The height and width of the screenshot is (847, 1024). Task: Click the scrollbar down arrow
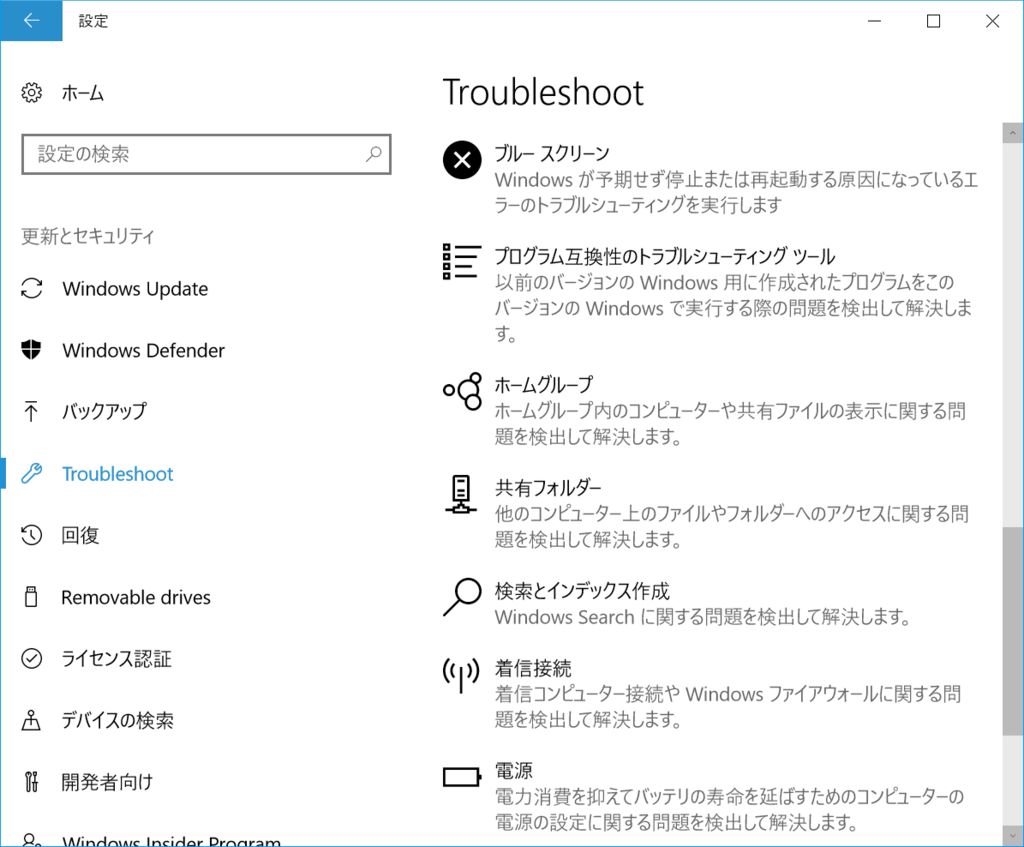coord(1013,835)
